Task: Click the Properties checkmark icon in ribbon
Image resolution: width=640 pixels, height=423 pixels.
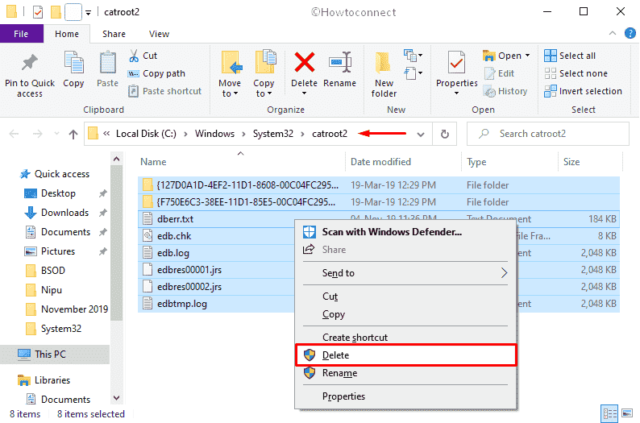Action: (456, 62)
